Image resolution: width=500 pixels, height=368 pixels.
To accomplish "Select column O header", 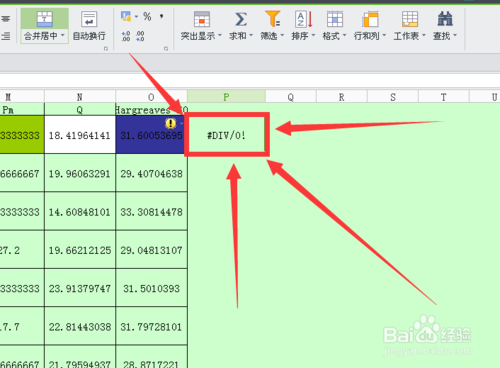I will click(151, 97).
